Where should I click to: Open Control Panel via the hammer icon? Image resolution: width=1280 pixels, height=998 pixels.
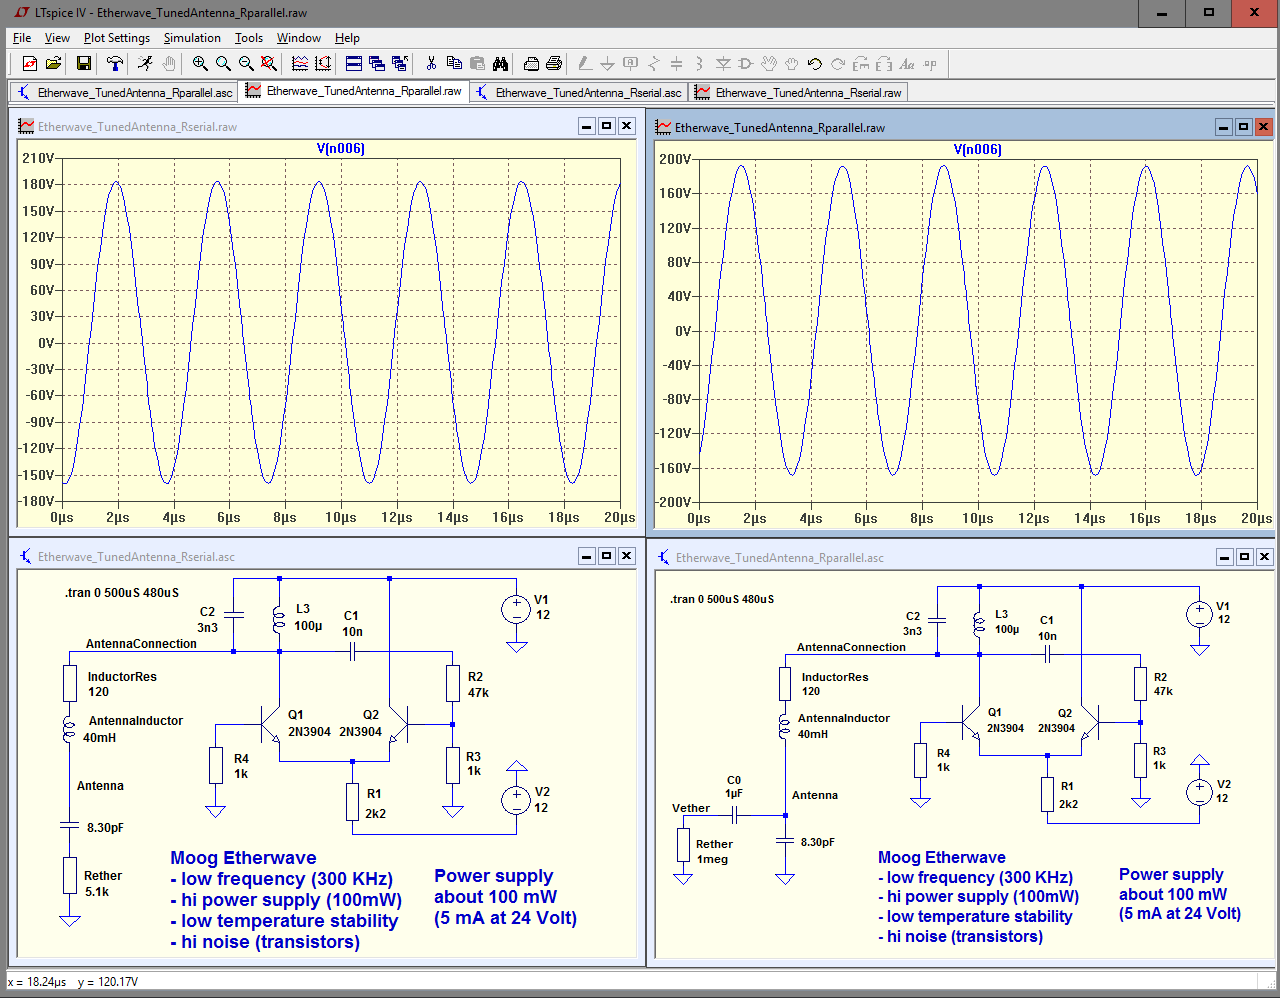(x=115, y=64)
